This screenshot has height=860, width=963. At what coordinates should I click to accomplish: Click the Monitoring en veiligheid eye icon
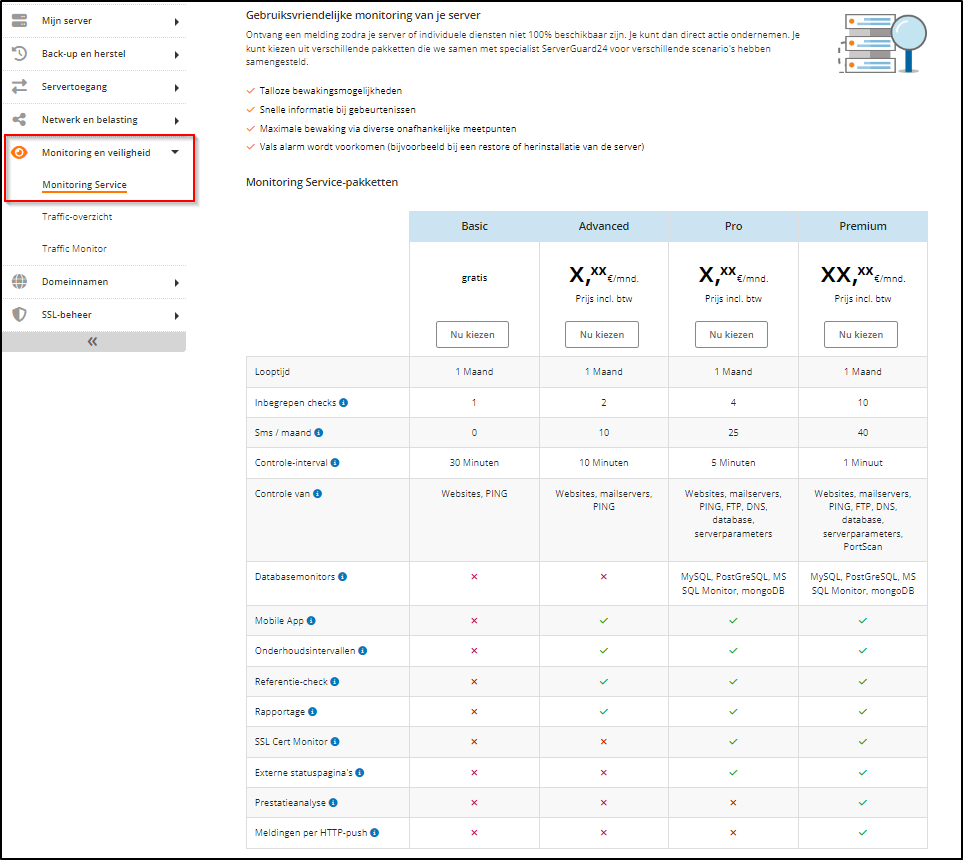22,153
